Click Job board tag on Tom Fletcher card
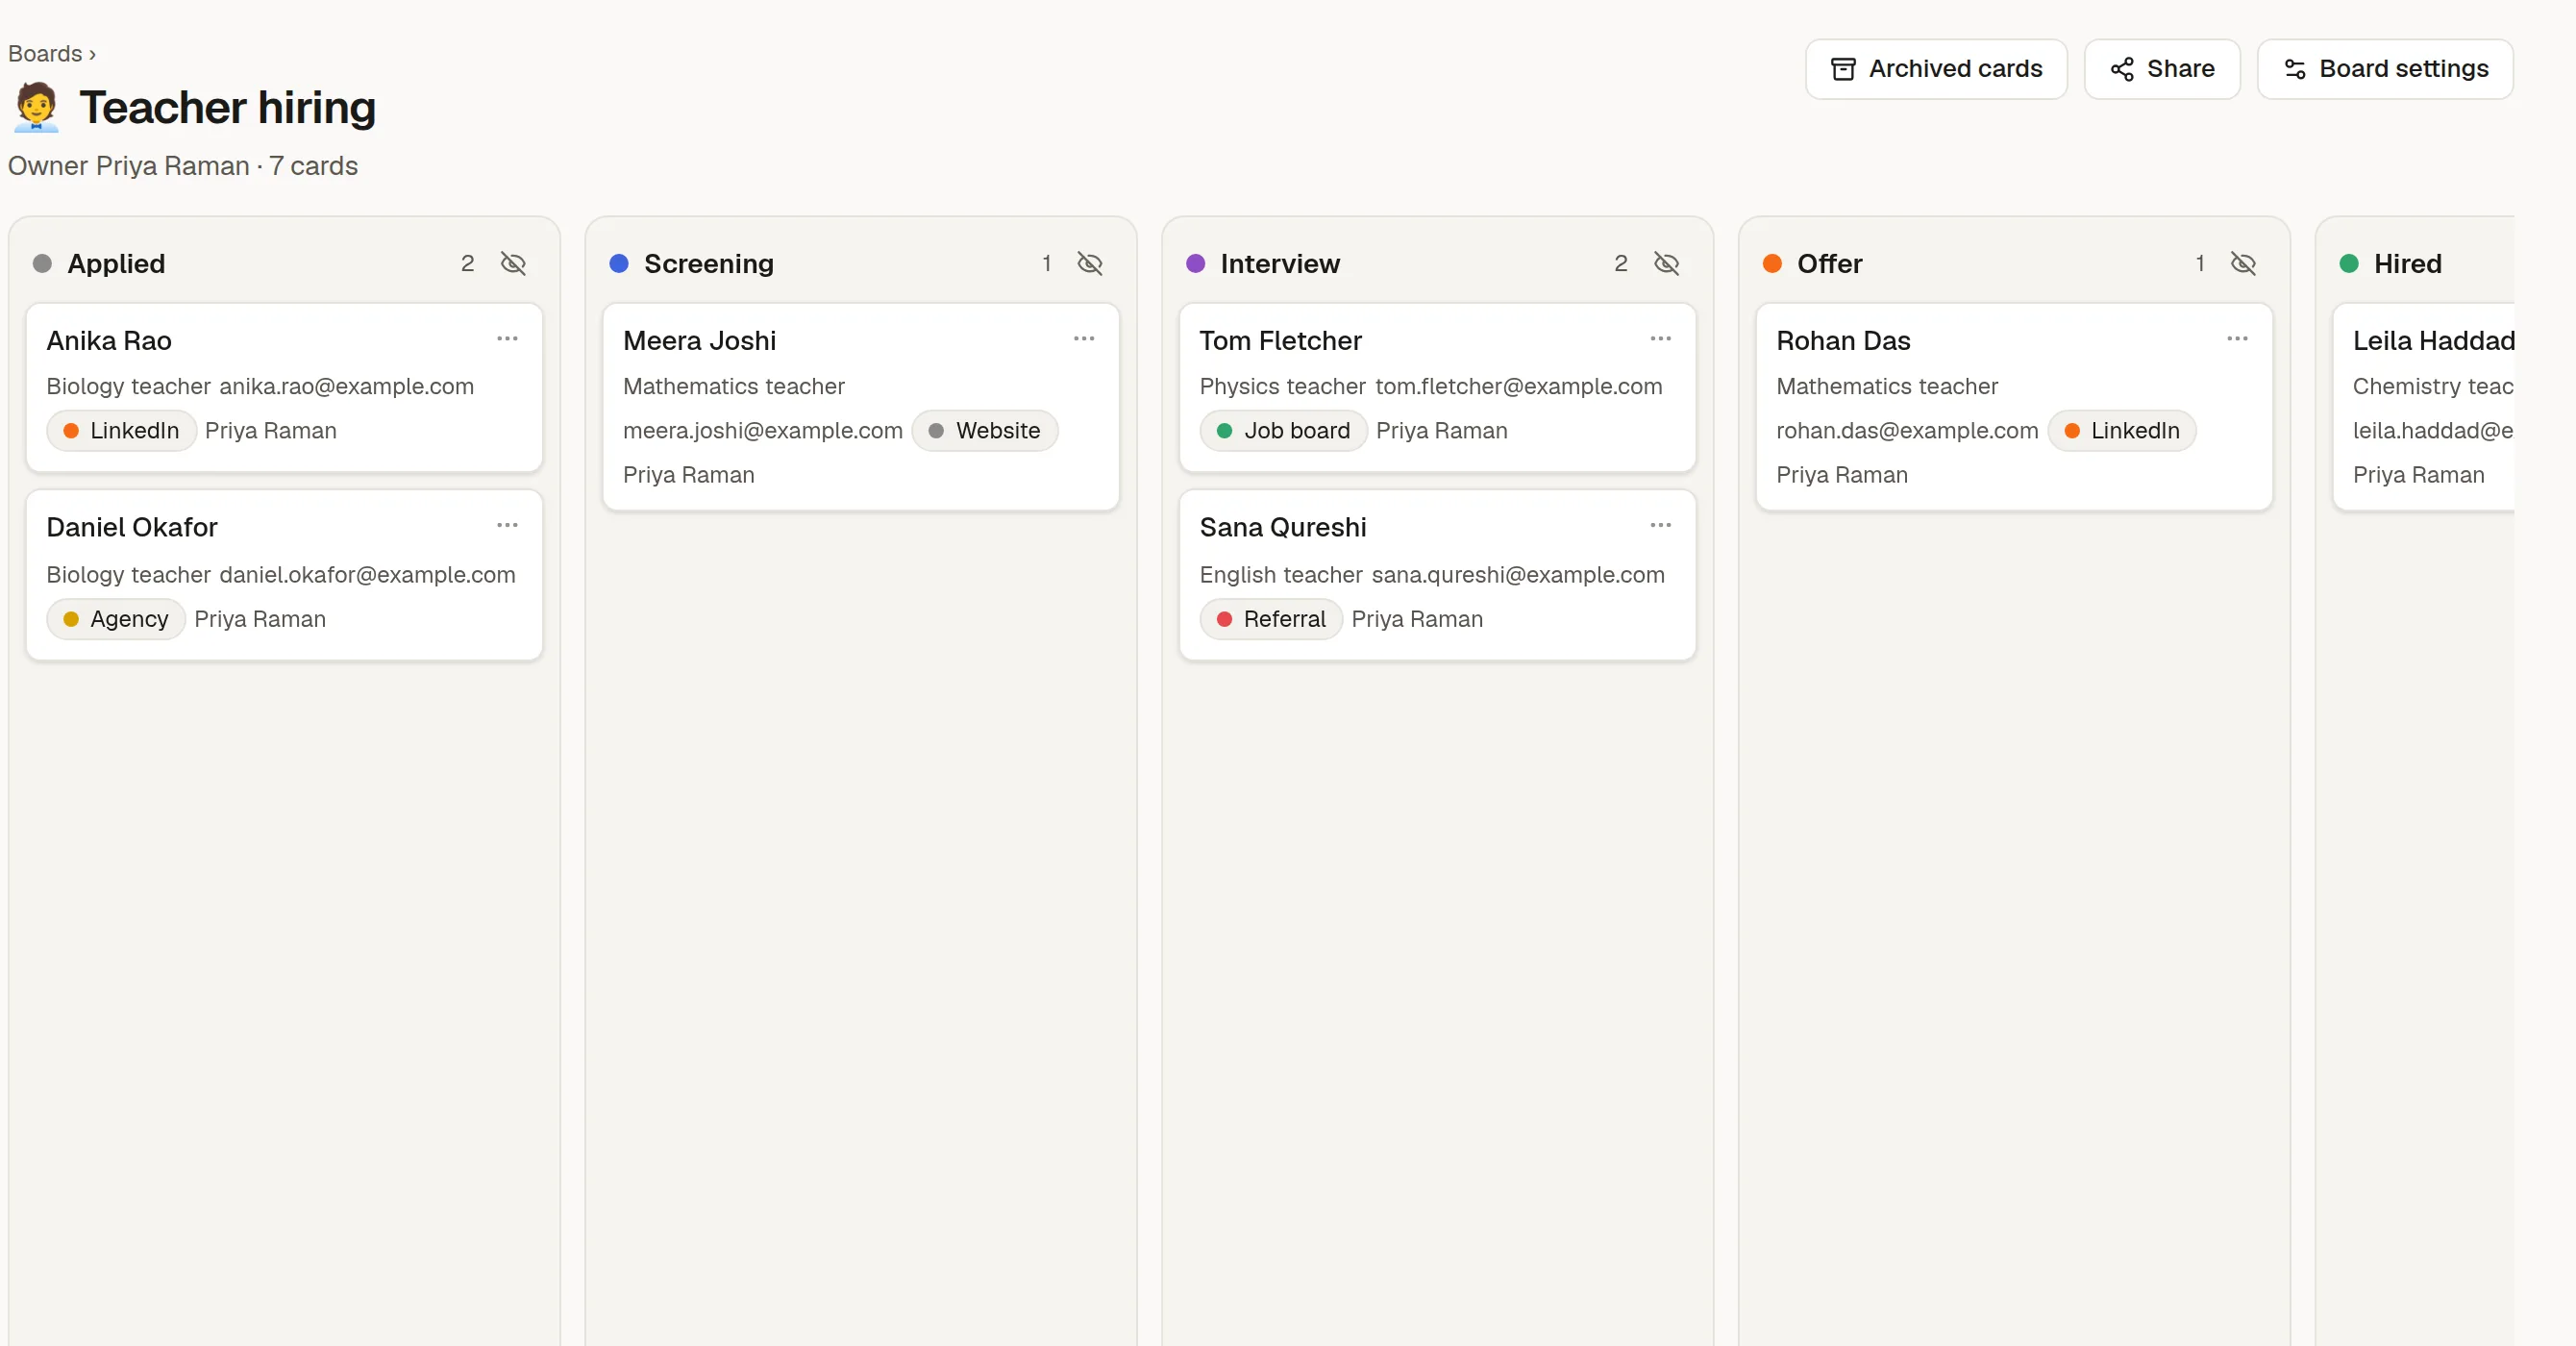The image size is (2576, 1346). point(1284,431)
